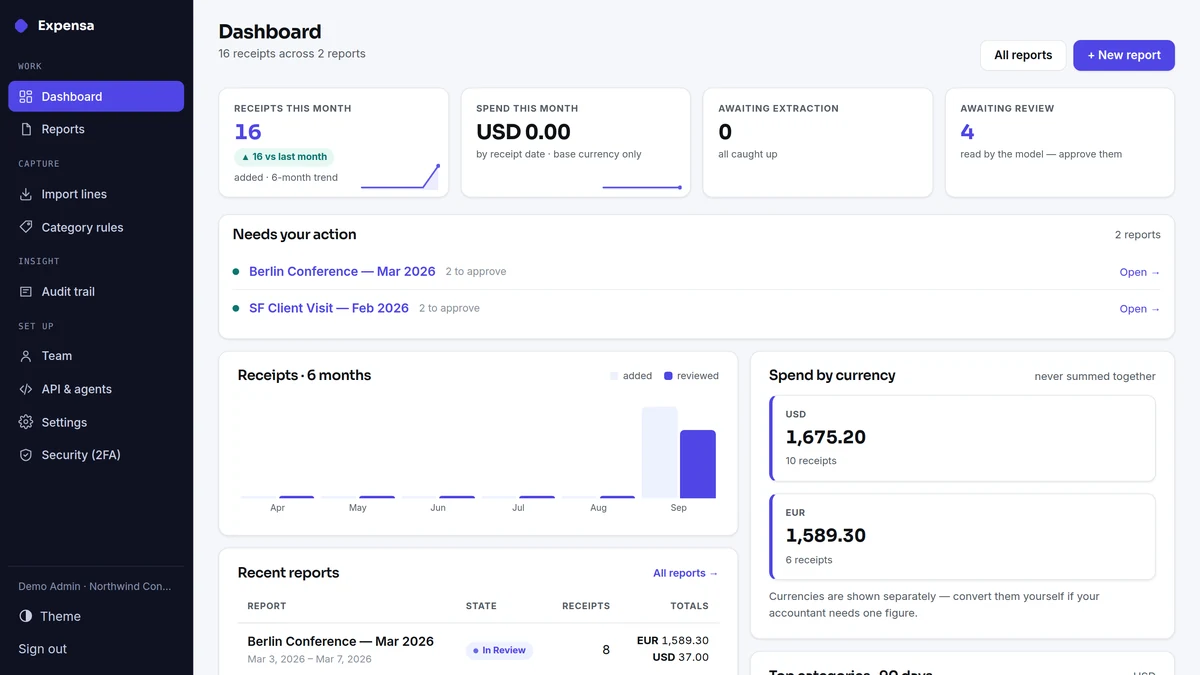Viewport: 1200px width, 675px height.
Task: Click the Awaiting extraction card
Action: pyautogui.click(x=818, y=142)
